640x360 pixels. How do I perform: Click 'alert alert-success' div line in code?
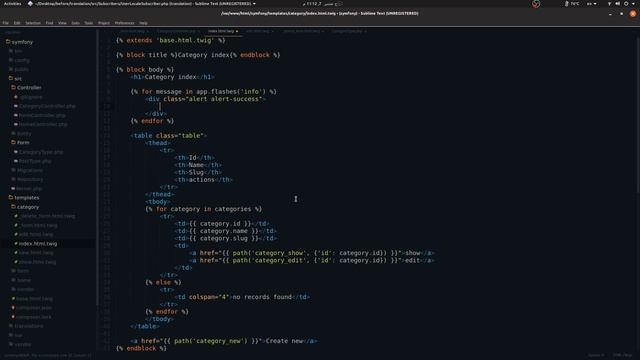(205, 99)
